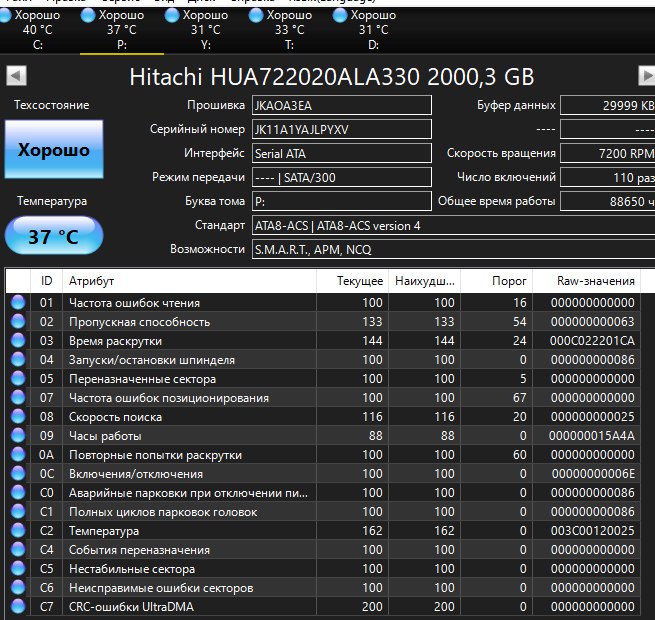Click the Буфер данных value 29999 KB

pyautogui.click(x=607, y=105)
